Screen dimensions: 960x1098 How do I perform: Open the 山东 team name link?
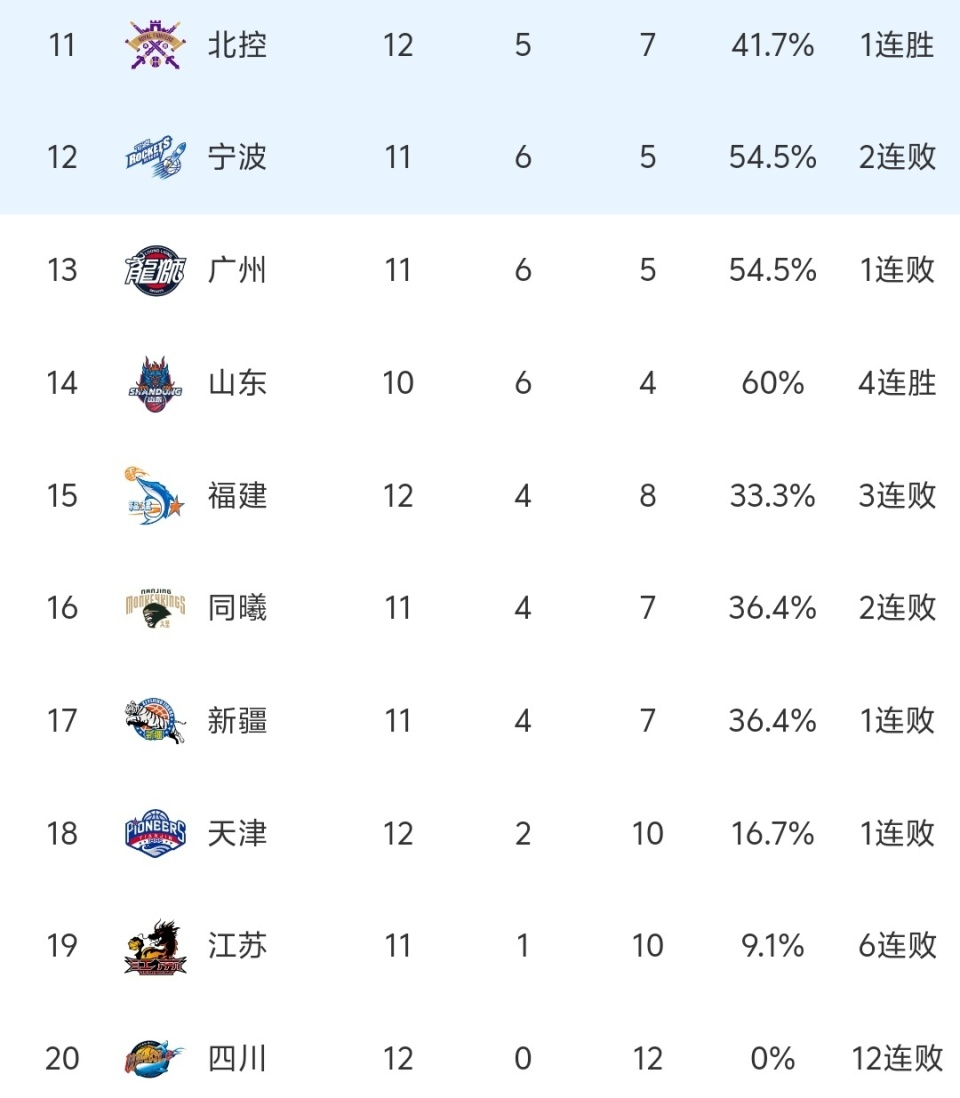click(238, 383)
